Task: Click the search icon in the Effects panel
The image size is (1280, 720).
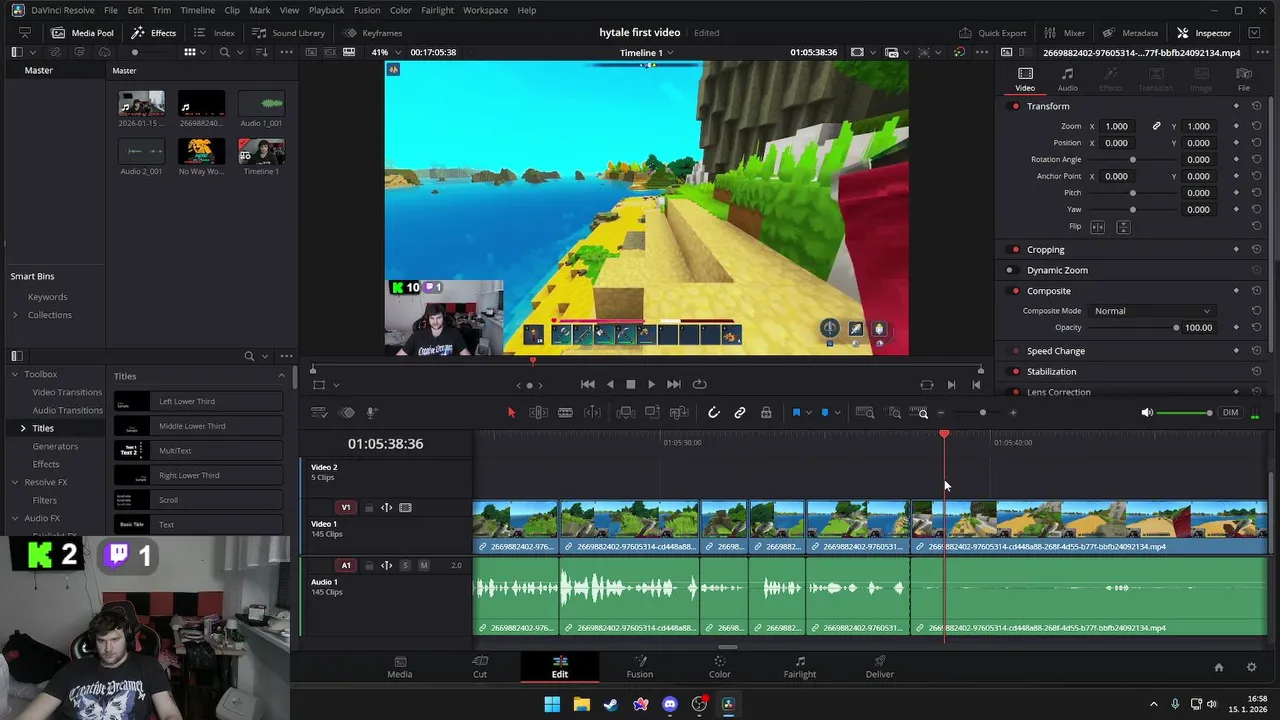Action: coord(249,356)
